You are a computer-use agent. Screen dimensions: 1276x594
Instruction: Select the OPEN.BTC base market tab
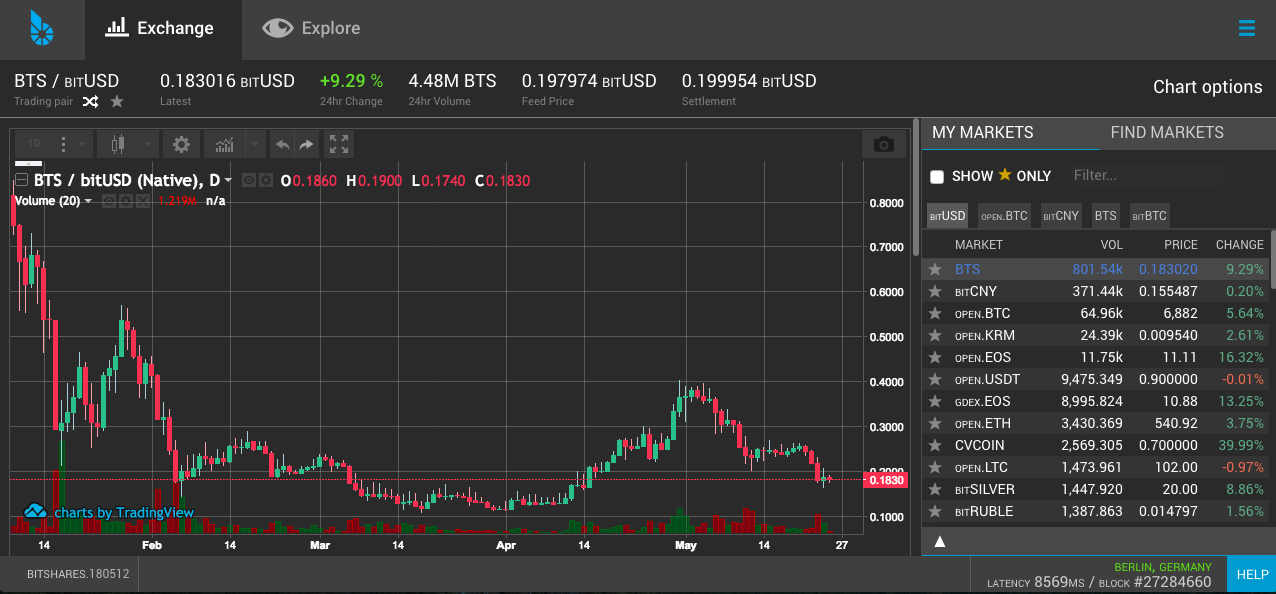click(x=1004, y=215)
